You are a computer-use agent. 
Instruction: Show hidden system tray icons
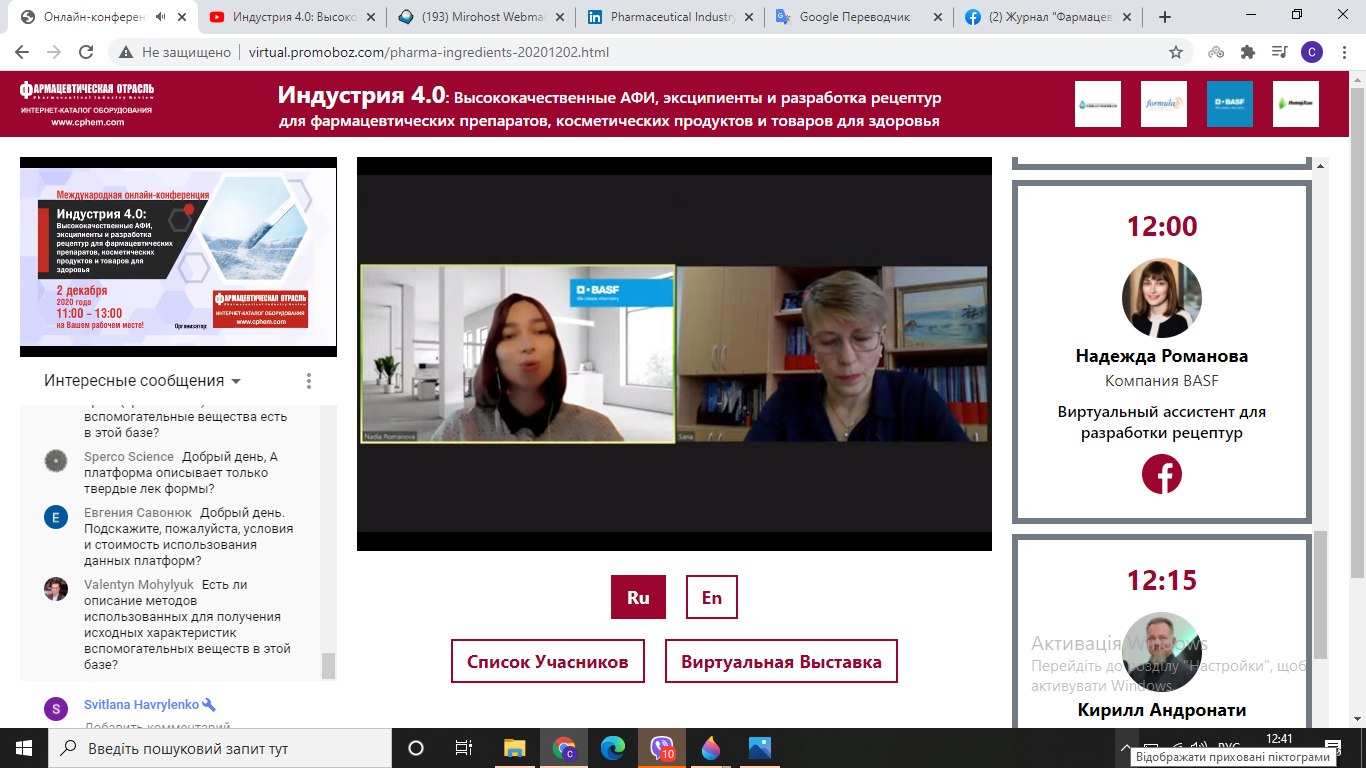click(x=1126, y=748)
